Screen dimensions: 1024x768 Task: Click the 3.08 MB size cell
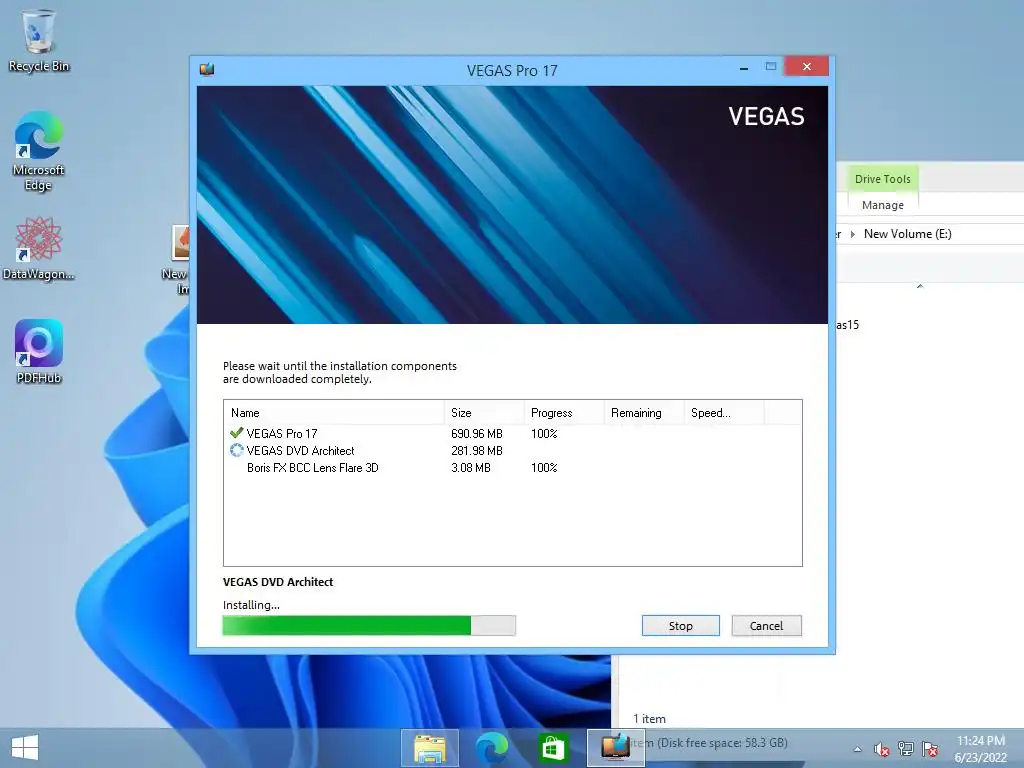[471, 468]
